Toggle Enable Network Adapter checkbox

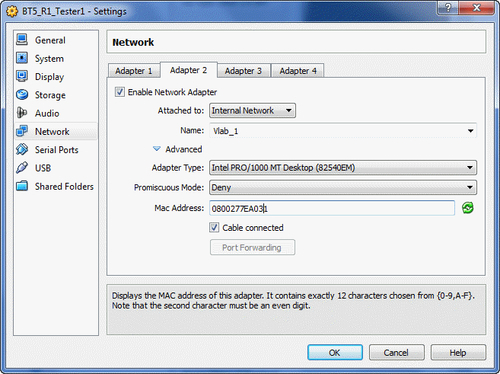click(x=120, y=92)
